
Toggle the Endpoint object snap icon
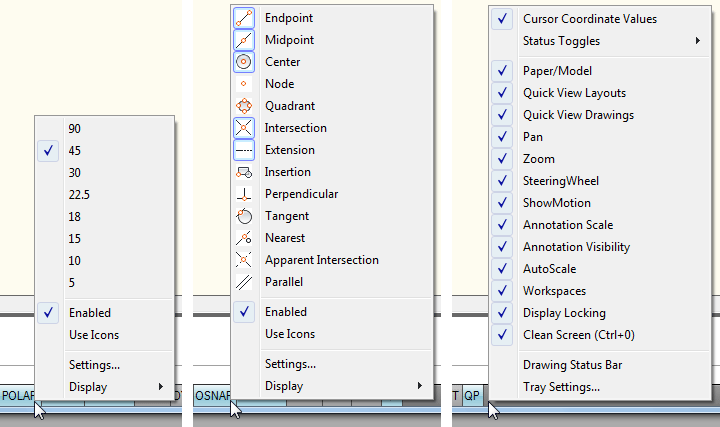[x=244, y=18]
